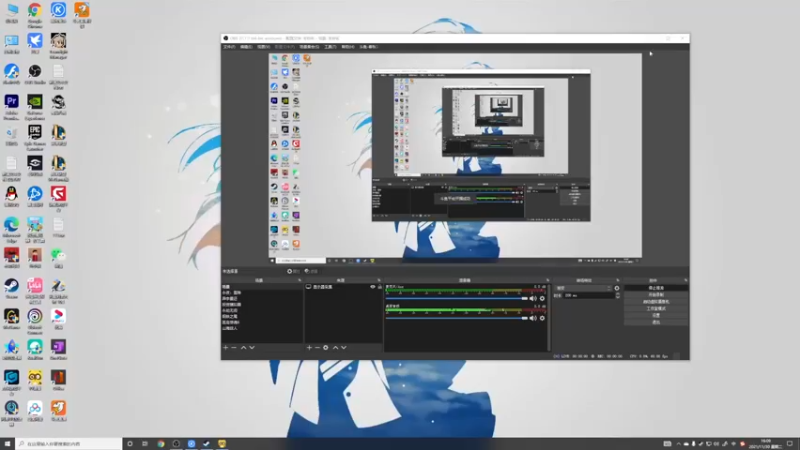Open the QQ penguin desktop icon

tap(11, 197)
